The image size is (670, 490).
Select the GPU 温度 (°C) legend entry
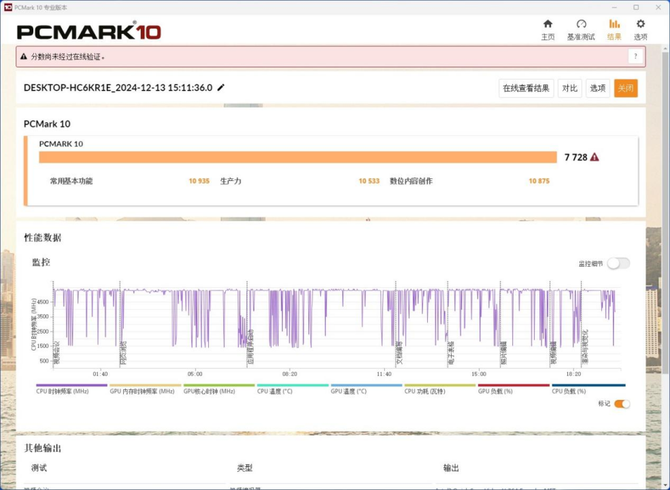point(366,388)
